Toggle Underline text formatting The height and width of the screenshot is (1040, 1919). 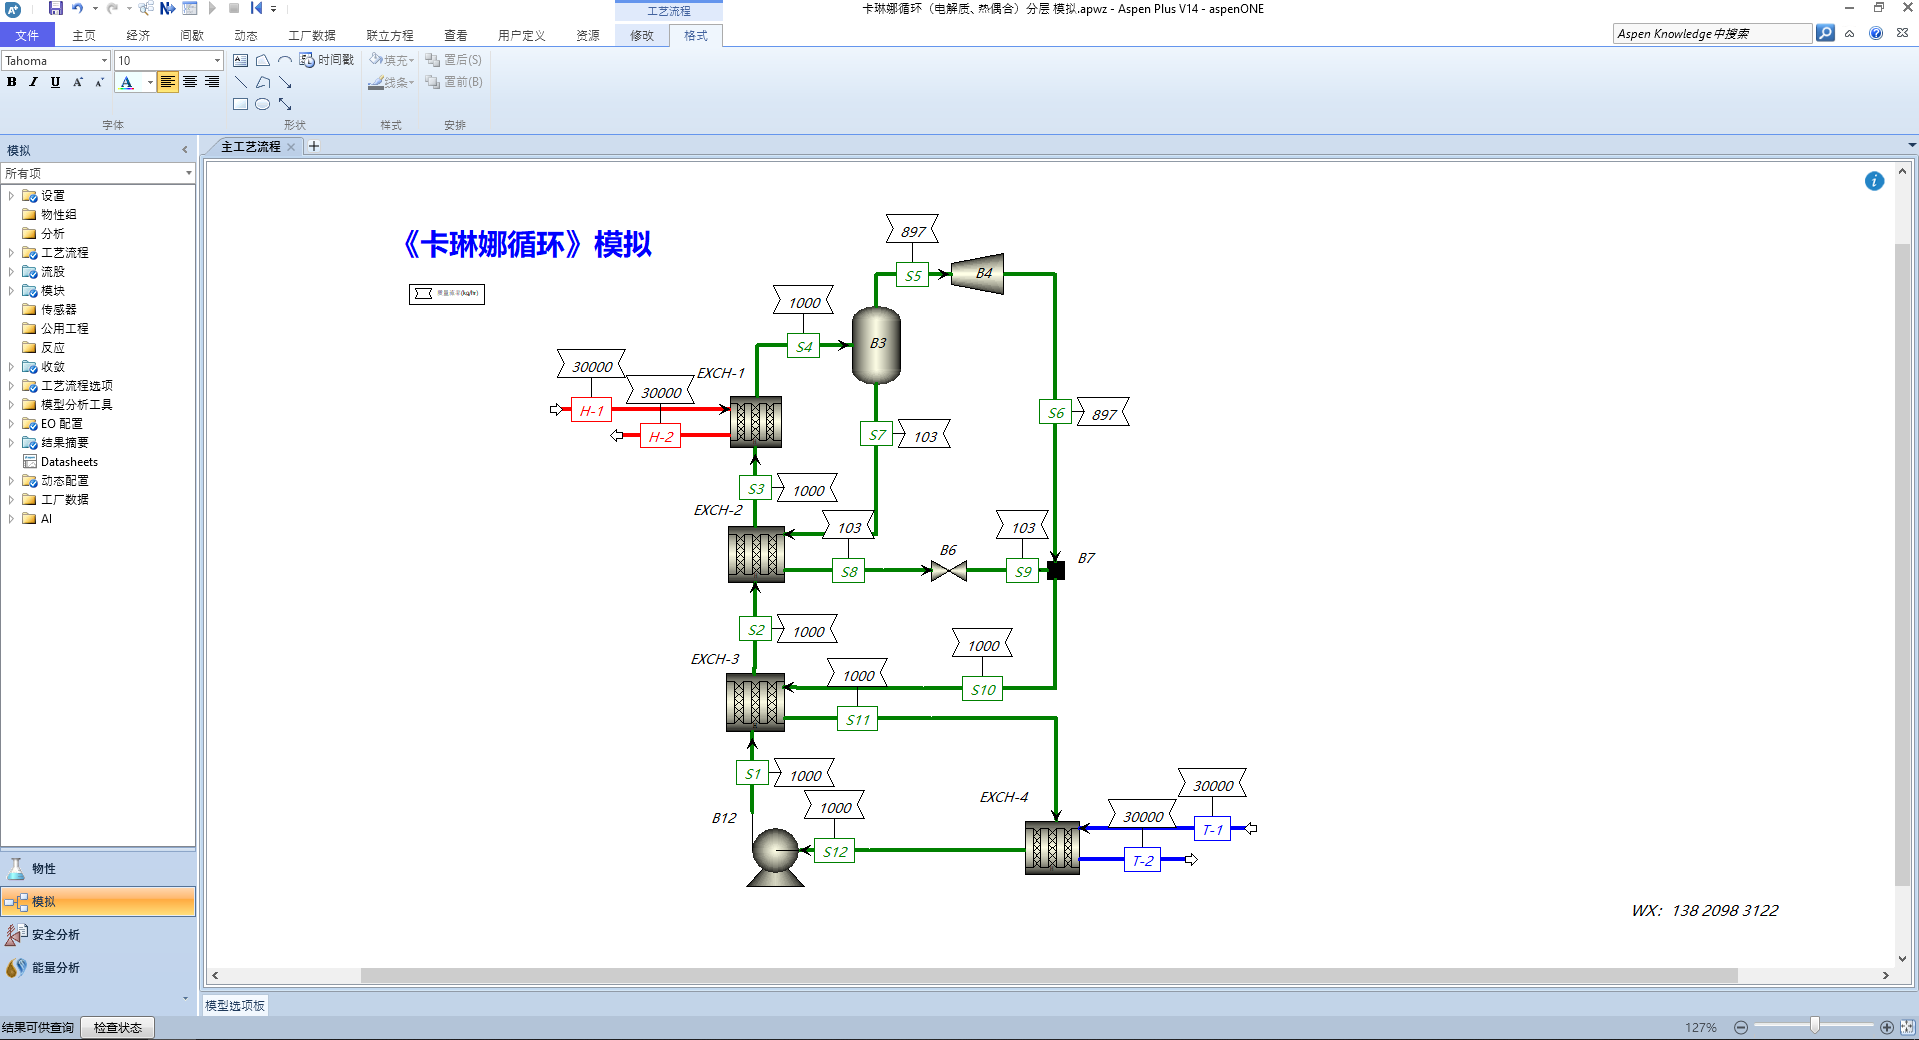pyautogui.click(x=55, y=82)
